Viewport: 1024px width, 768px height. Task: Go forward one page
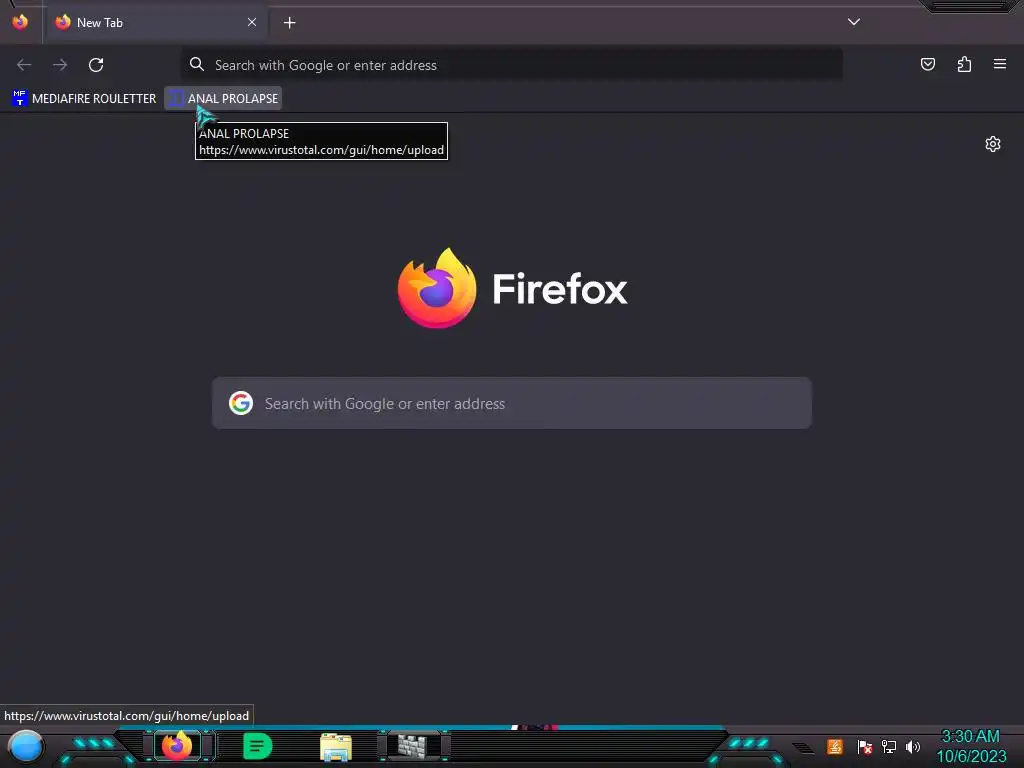pos(60,65)
